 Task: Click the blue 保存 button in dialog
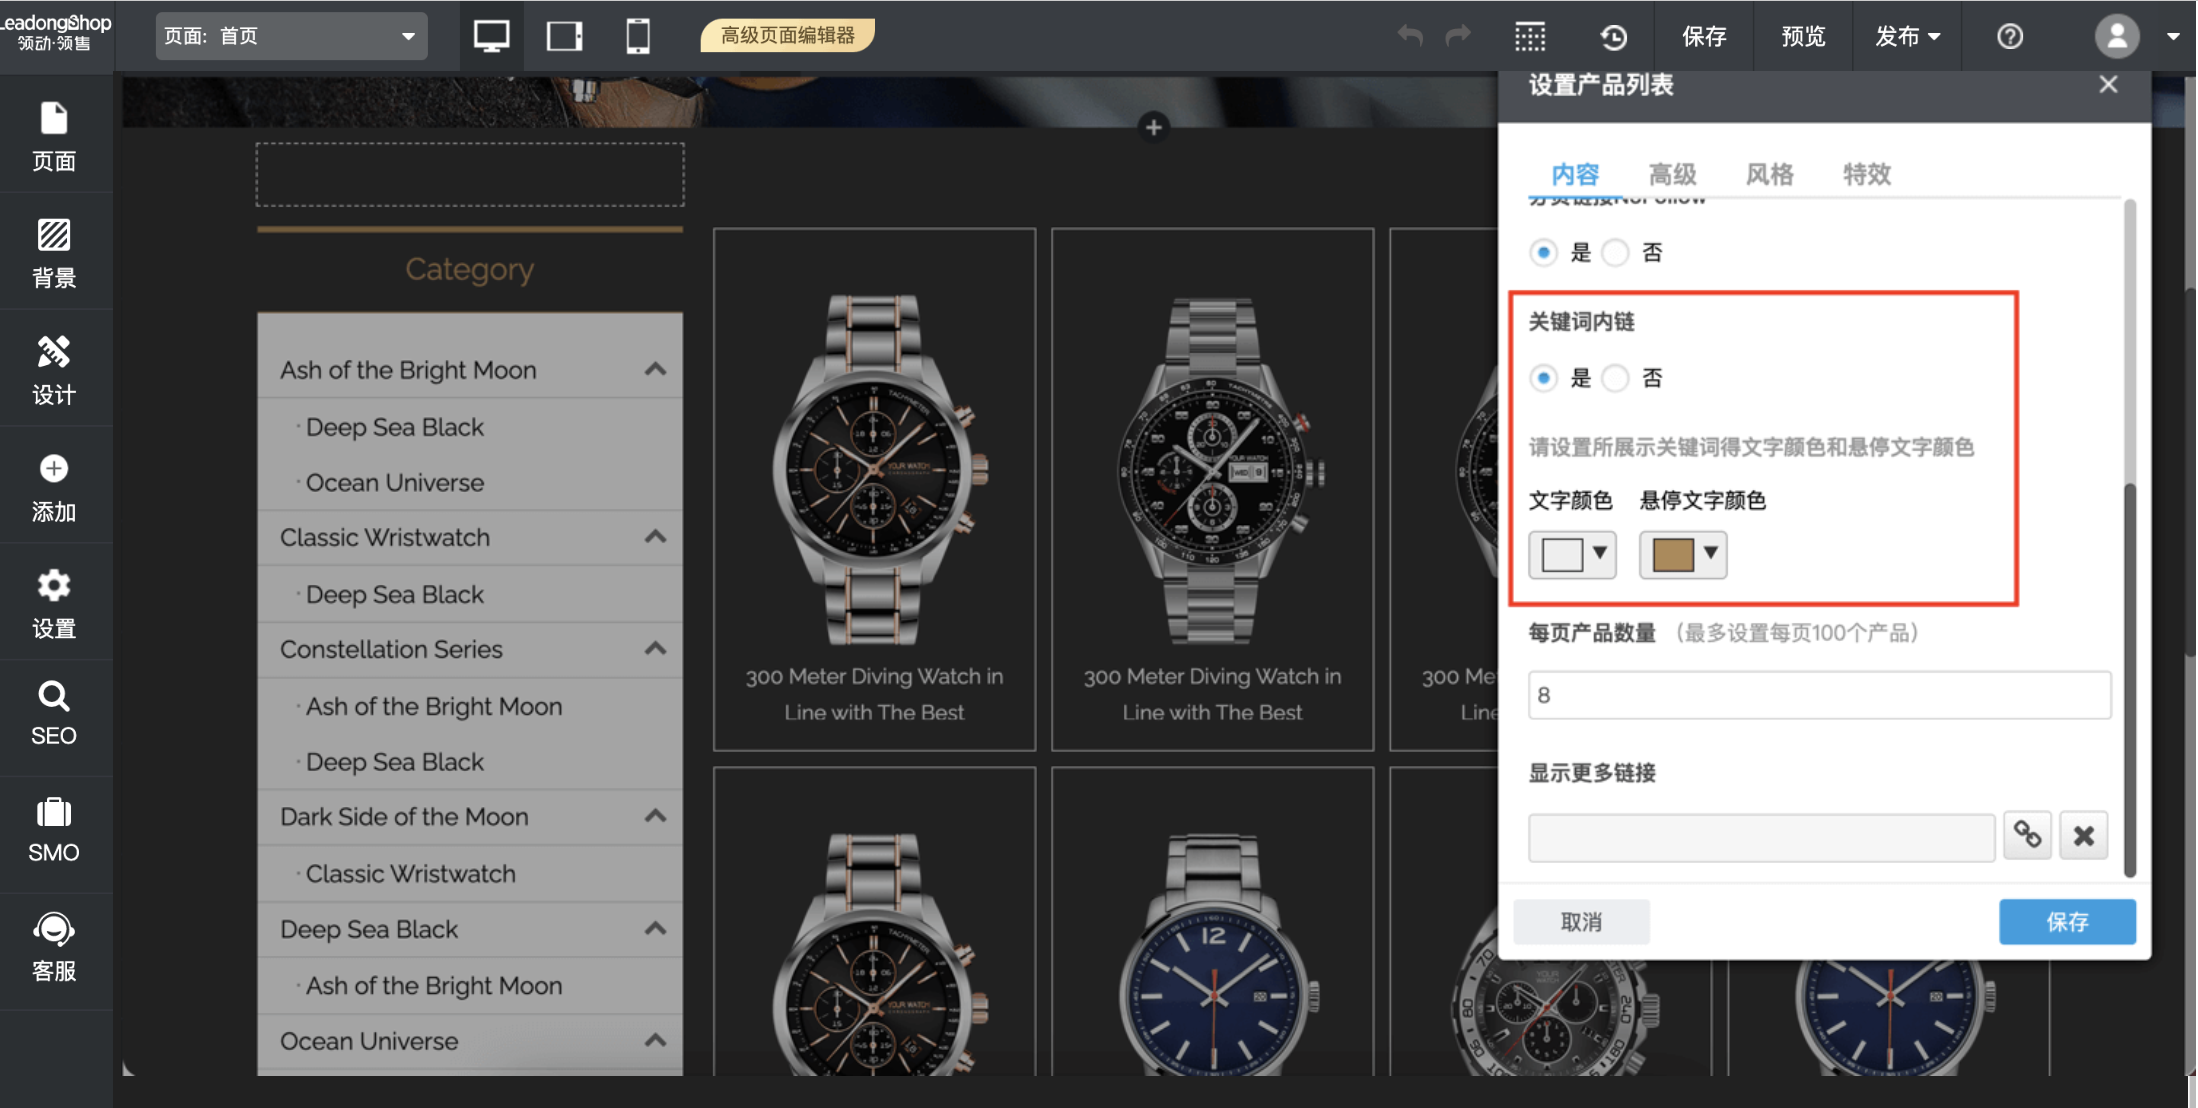(2067, 921)
